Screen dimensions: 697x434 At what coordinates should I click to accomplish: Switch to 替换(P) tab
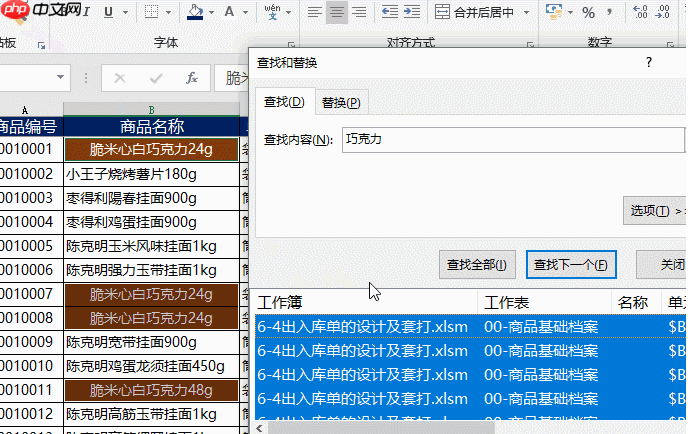click(341, 103)
